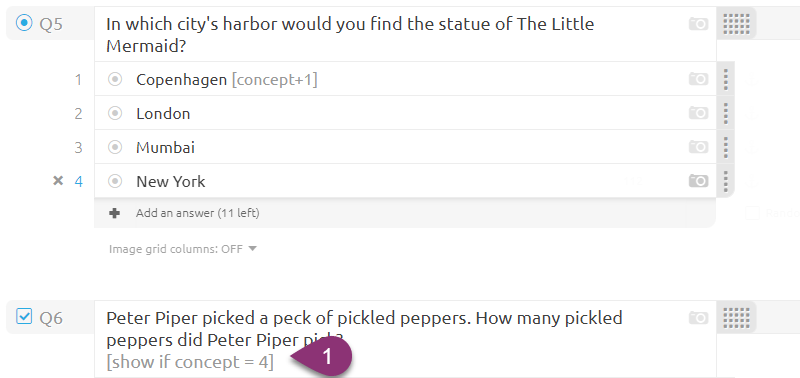Click the grid icon beside question Q5

(x=736, y=23)
